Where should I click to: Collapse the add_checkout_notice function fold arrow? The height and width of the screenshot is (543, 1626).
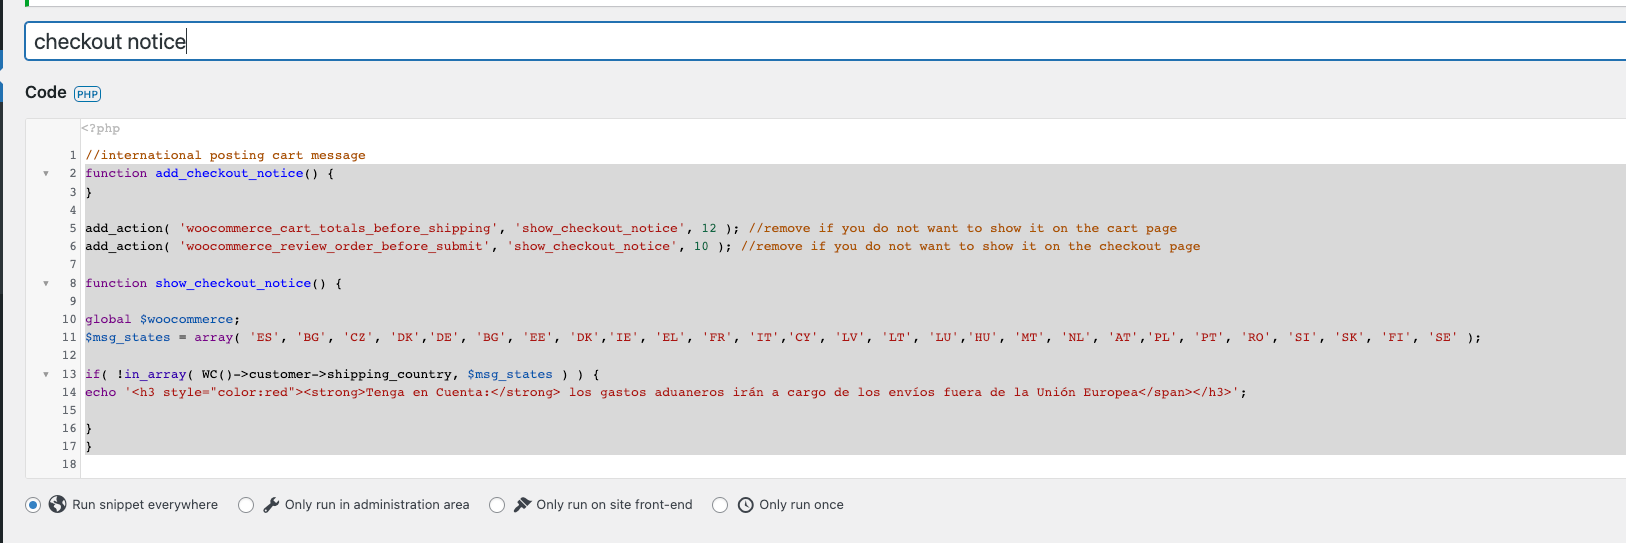[46, 173]
